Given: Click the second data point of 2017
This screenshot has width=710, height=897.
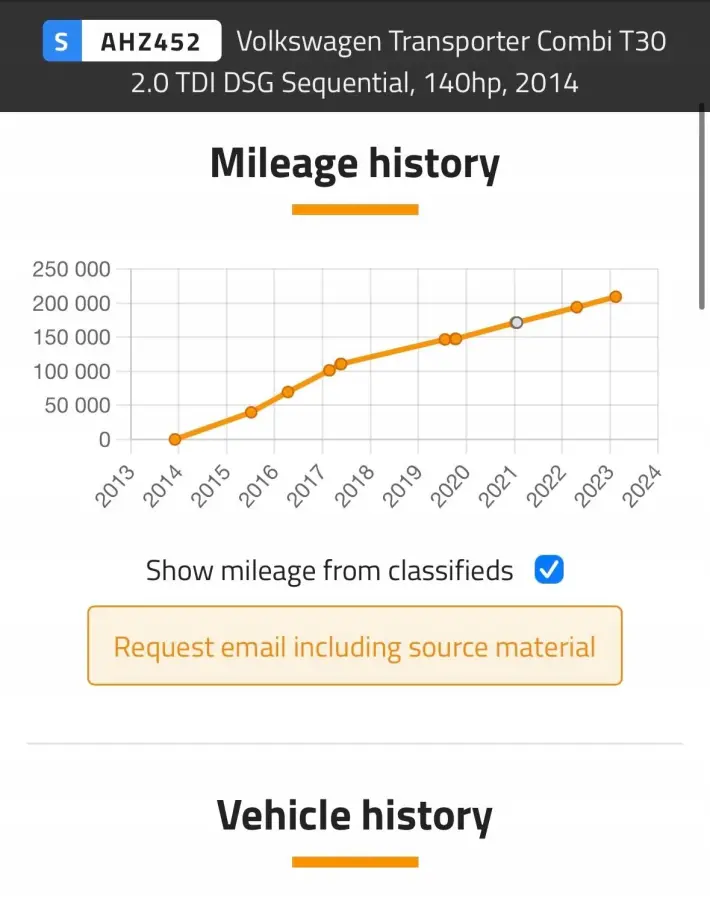Looking at the screenshot, I should pos(341,364).
